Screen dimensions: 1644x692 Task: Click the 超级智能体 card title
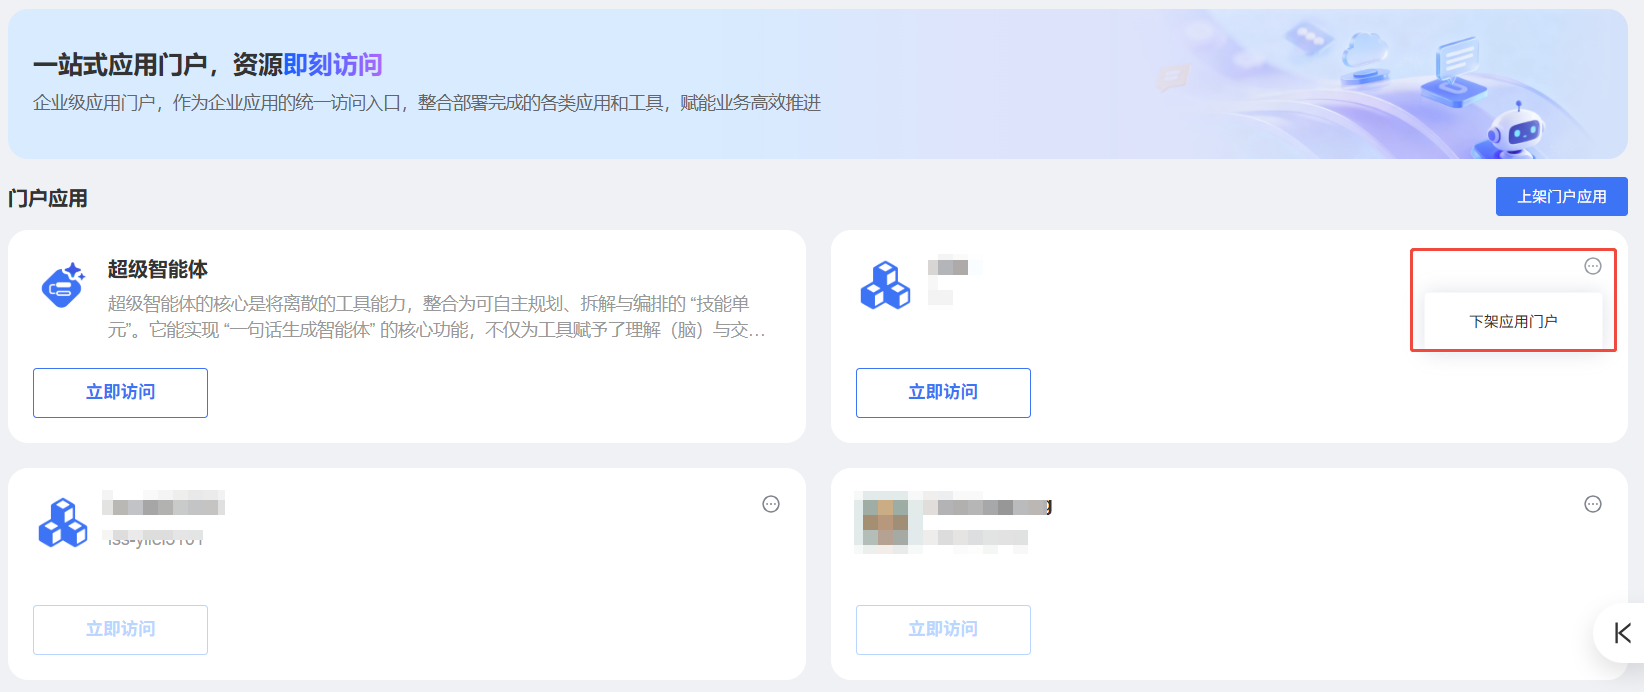click(x=158, y=269)
